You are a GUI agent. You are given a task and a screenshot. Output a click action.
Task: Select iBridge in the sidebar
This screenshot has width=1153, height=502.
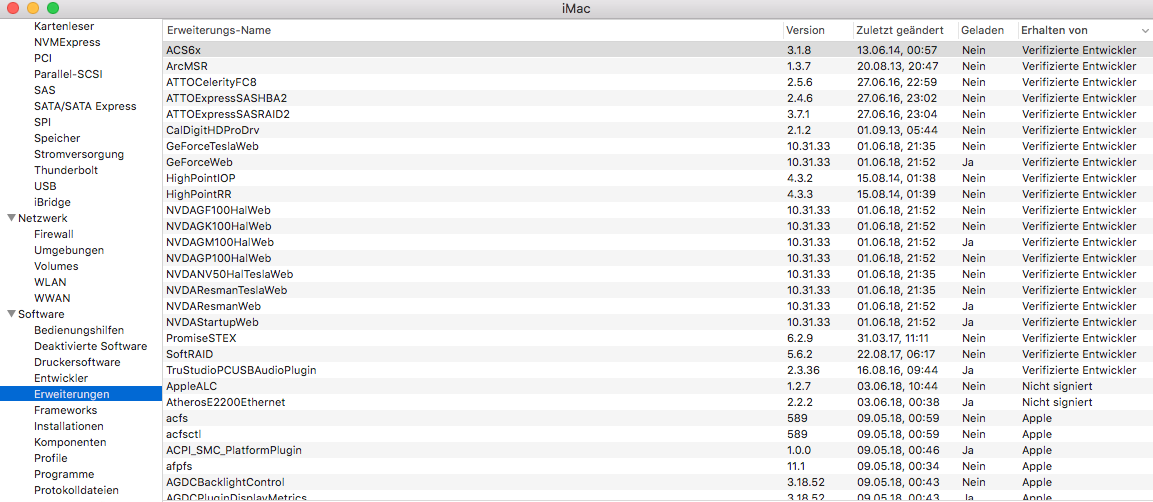tap(52, 202)
